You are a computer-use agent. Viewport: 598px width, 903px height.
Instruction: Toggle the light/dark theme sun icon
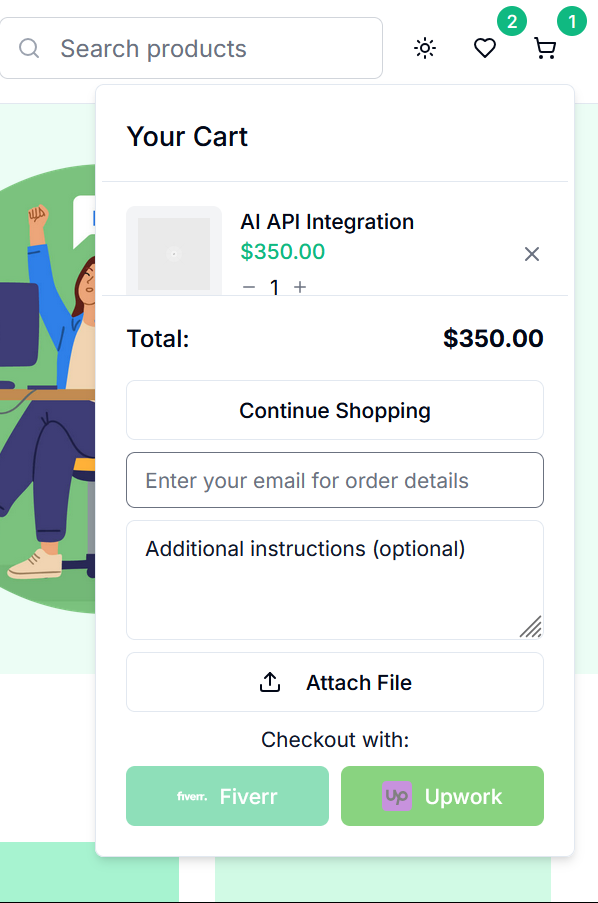[x=425, y=48]
